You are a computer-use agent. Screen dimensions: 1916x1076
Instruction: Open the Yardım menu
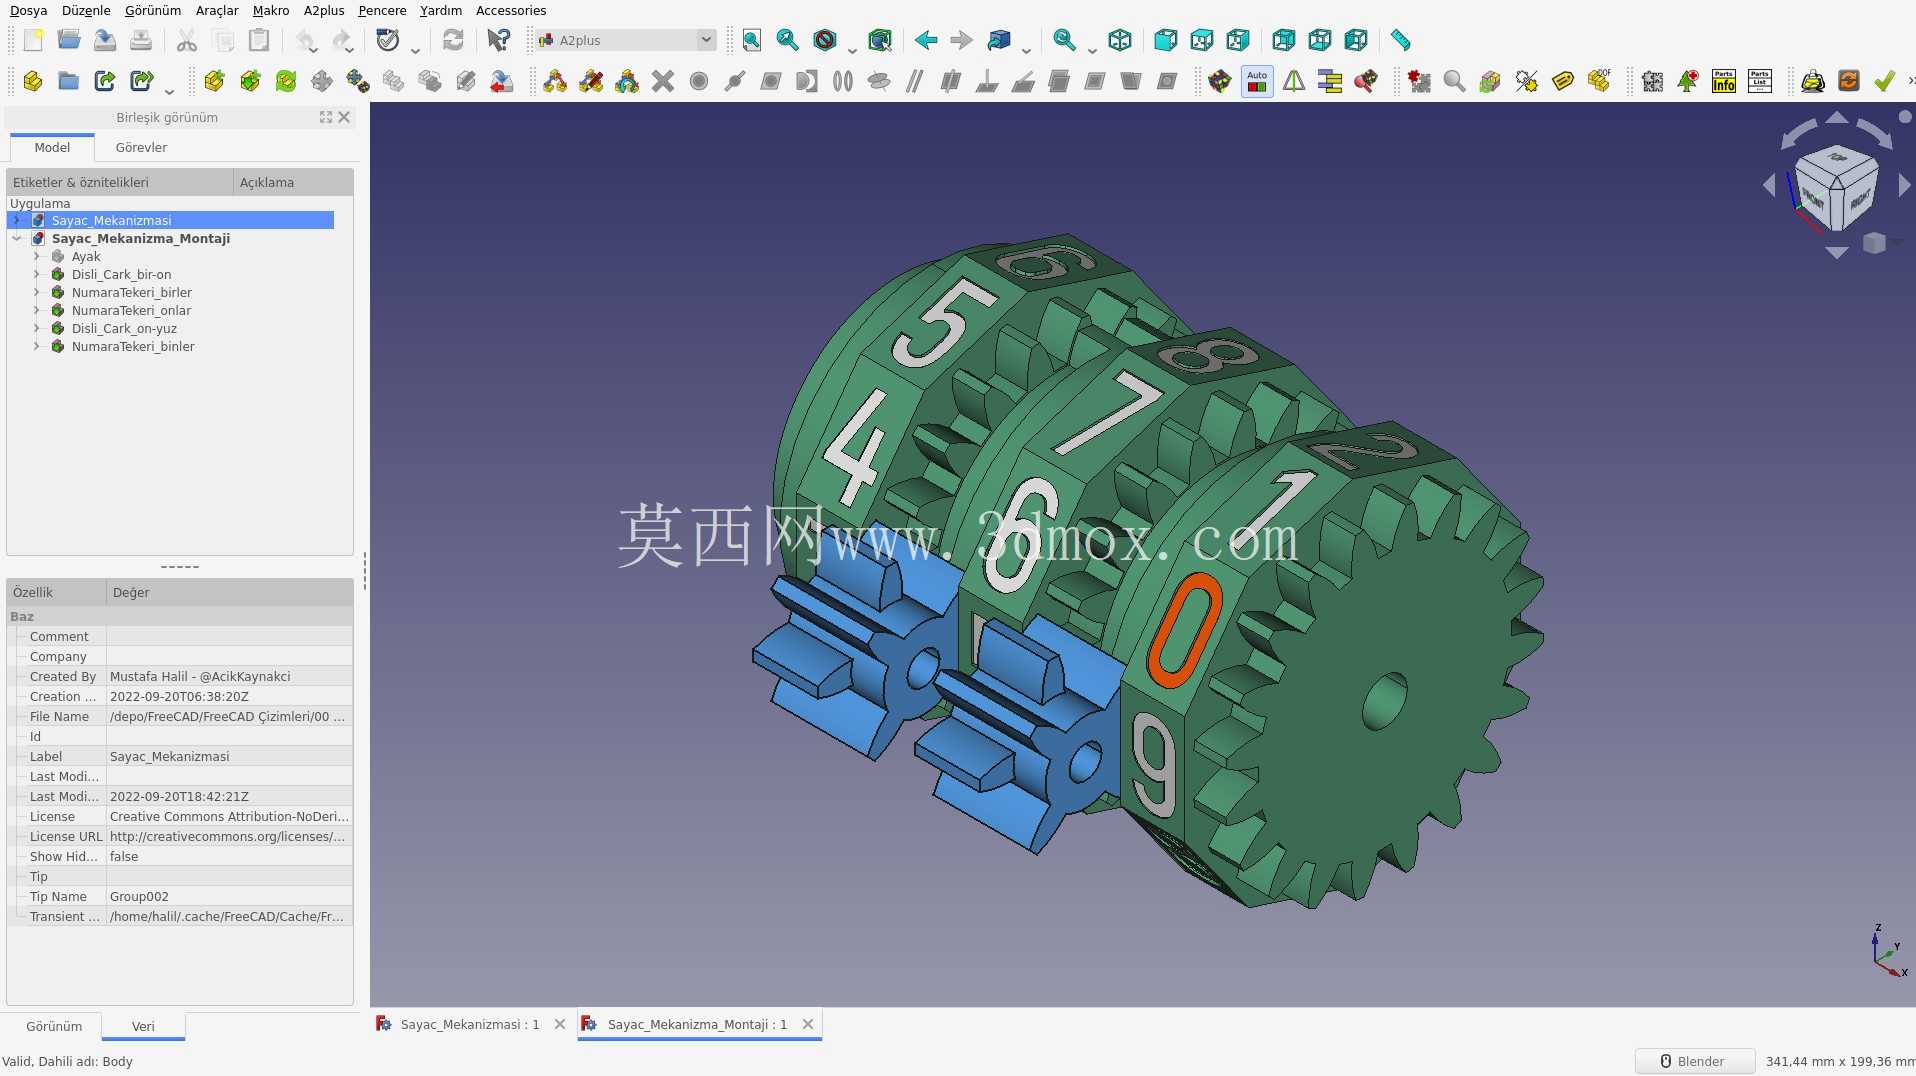[441, 10]
